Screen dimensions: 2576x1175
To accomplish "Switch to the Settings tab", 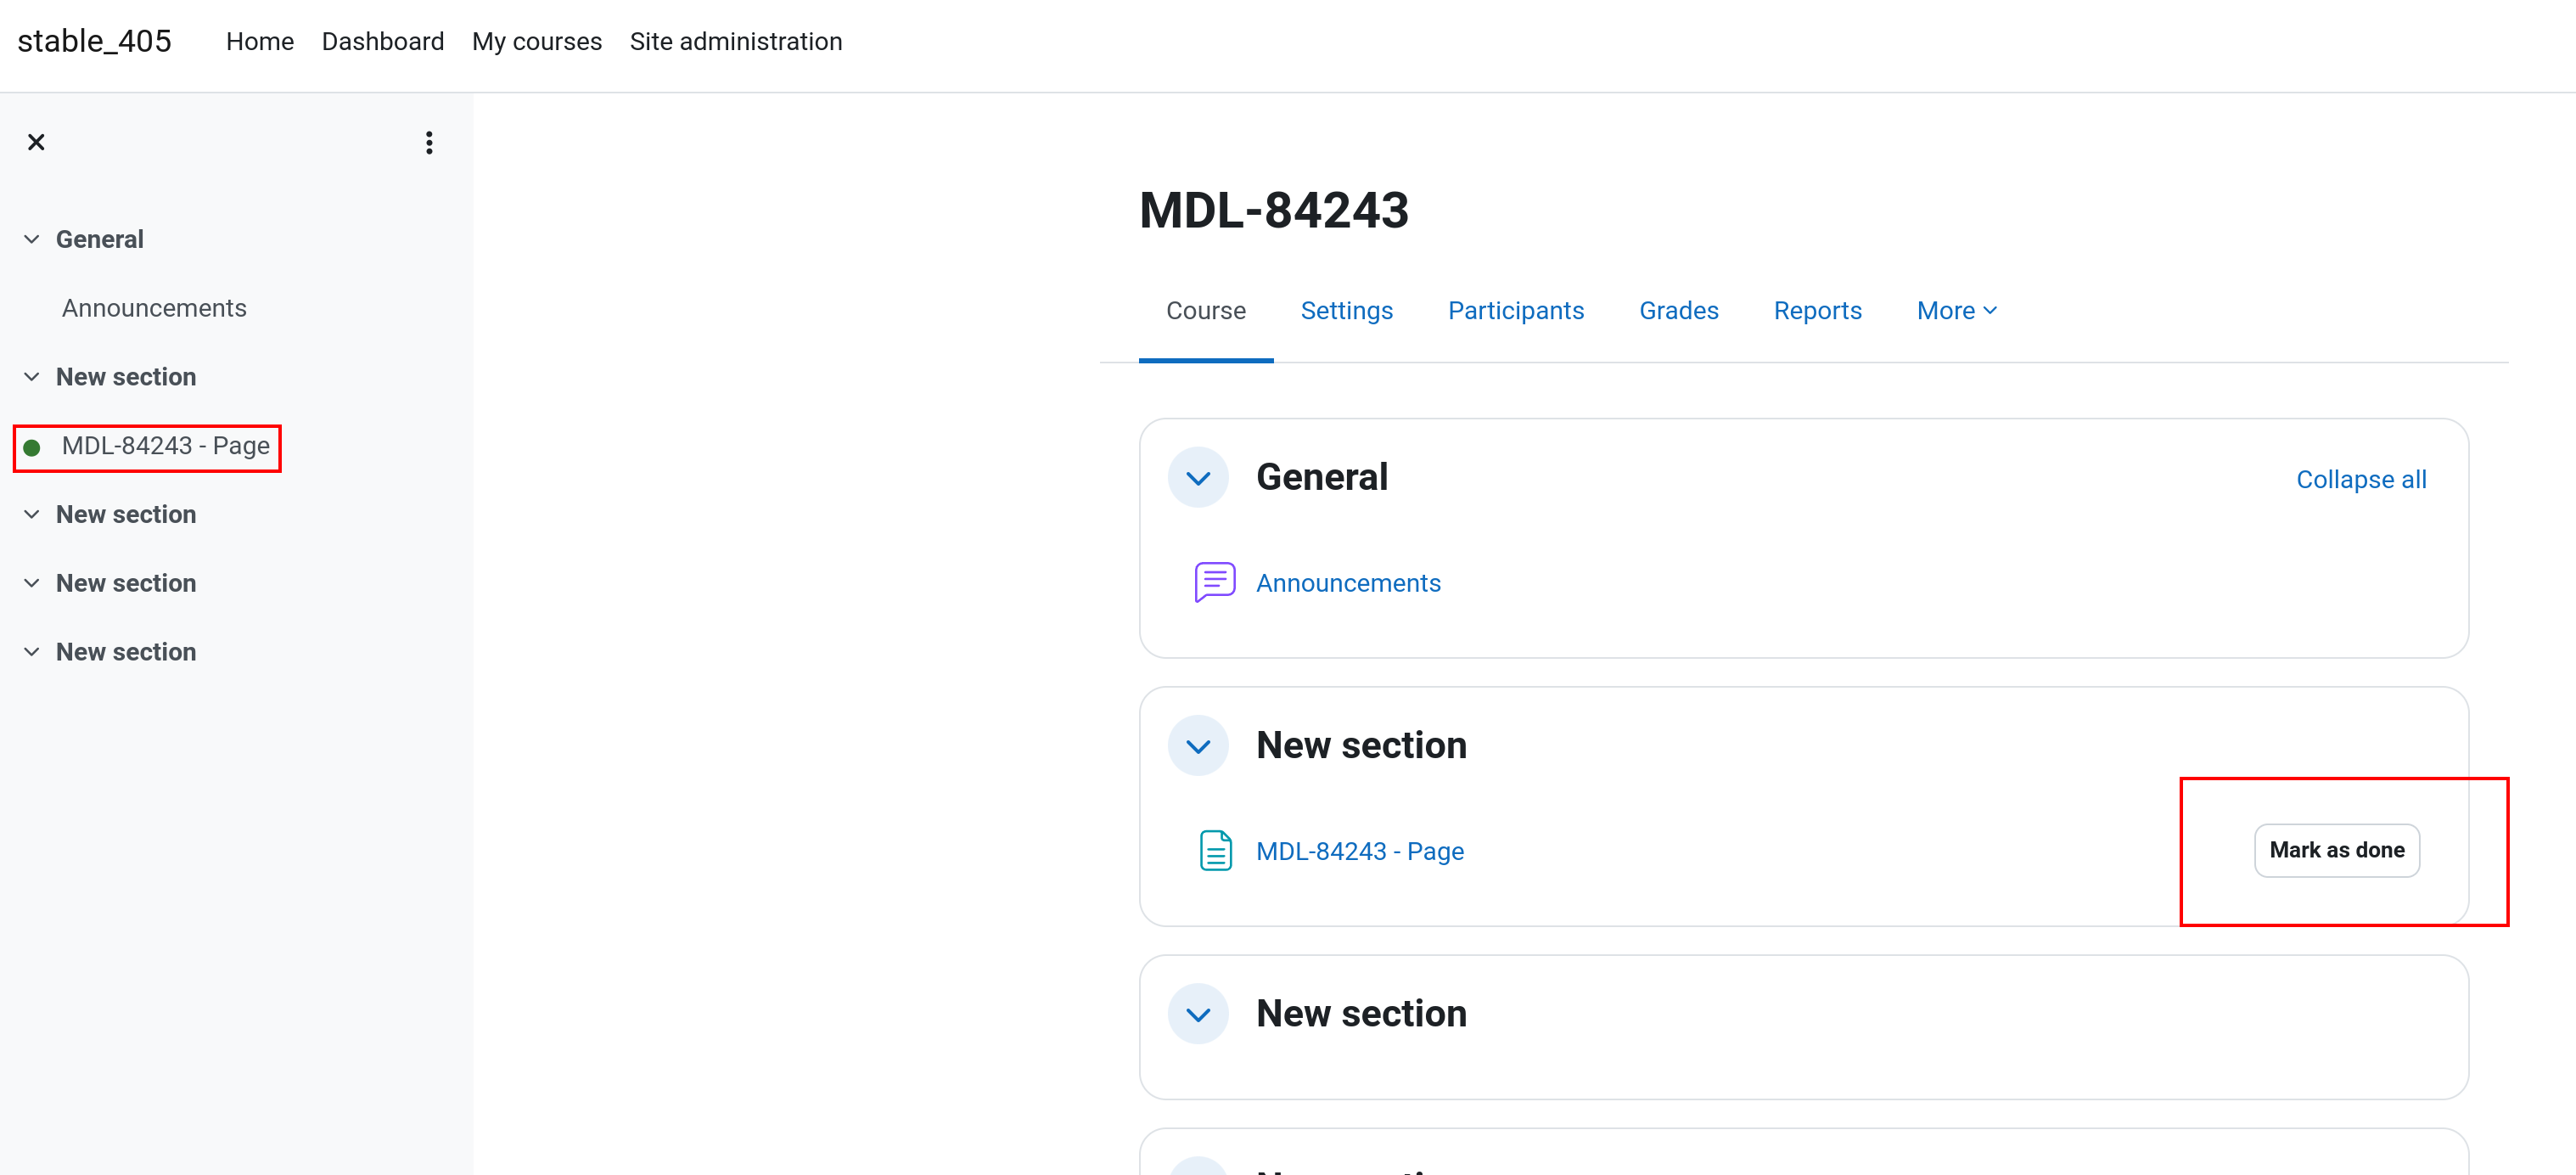I will pyautogui.click(x=1346, y=311).
